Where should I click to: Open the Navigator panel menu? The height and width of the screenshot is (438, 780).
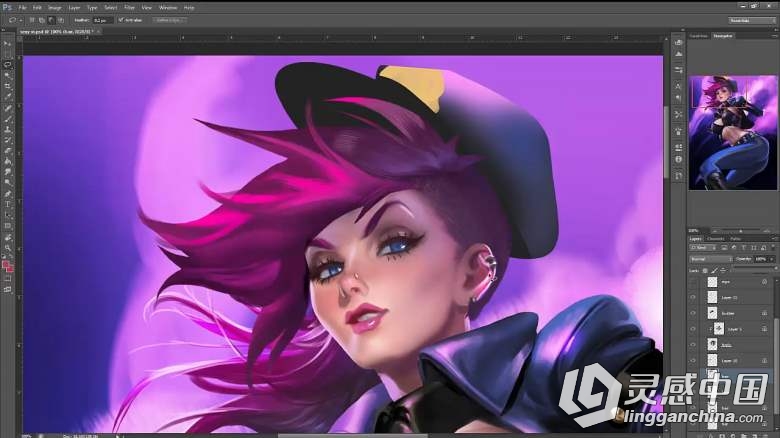coord(774,36)
